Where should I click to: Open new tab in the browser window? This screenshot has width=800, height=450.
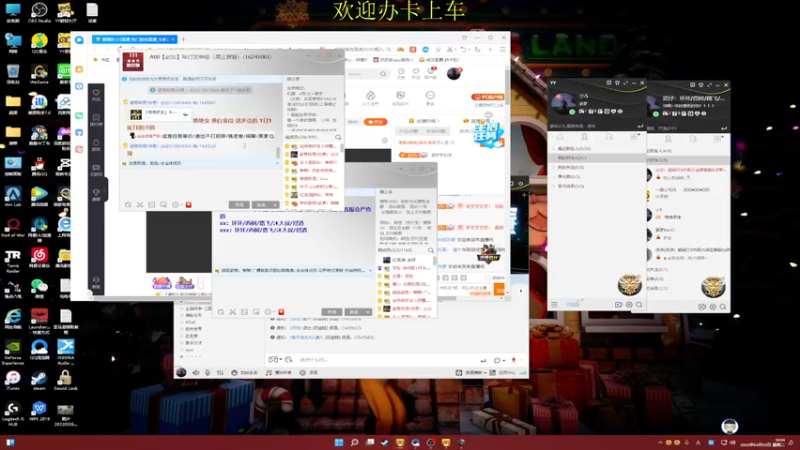coord(183,39)
